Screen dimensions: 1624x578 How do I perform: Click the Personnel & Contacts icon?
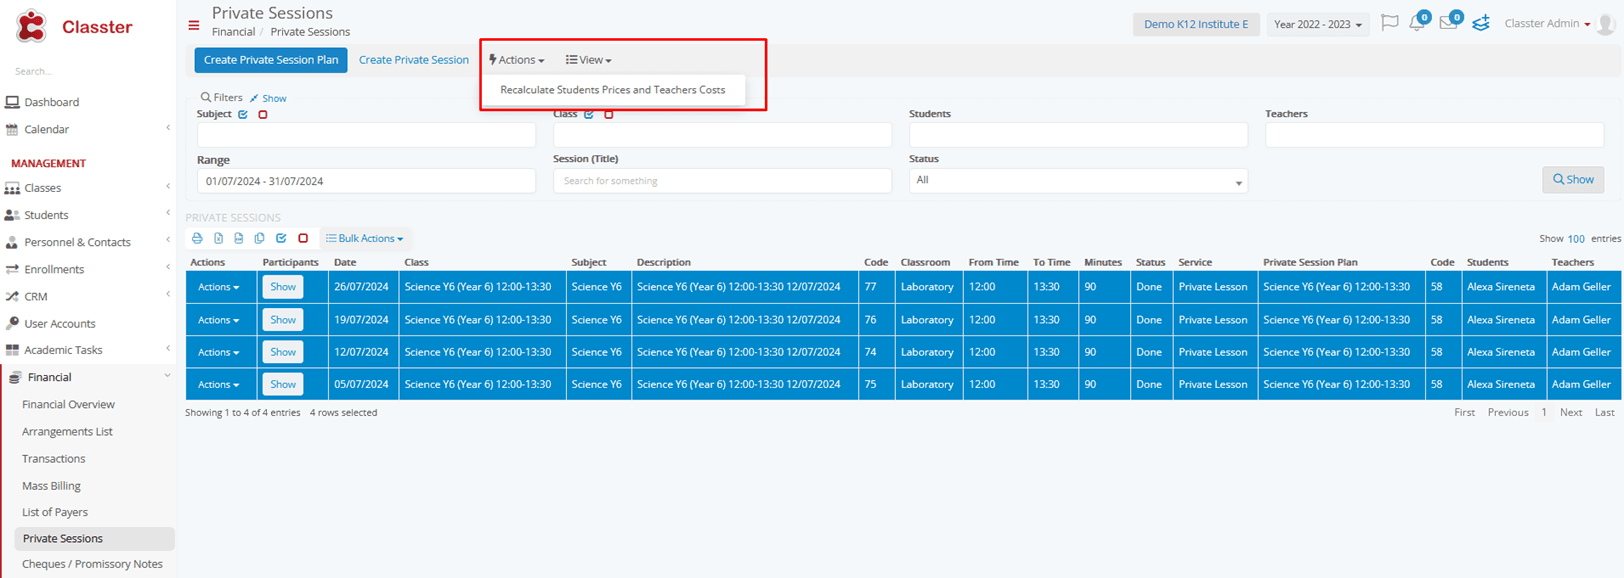(x=12, y=242)
